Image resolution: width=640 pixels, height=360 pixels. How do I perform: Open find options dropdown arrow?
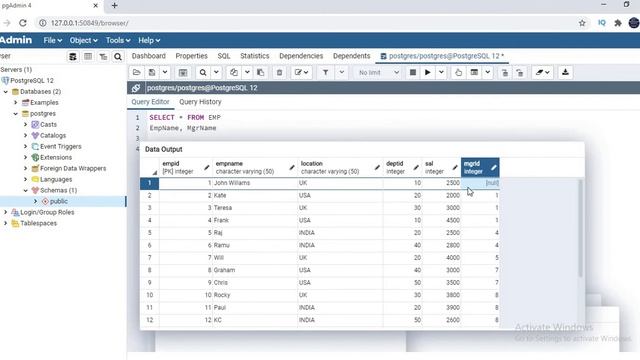(x=216, y=73)
